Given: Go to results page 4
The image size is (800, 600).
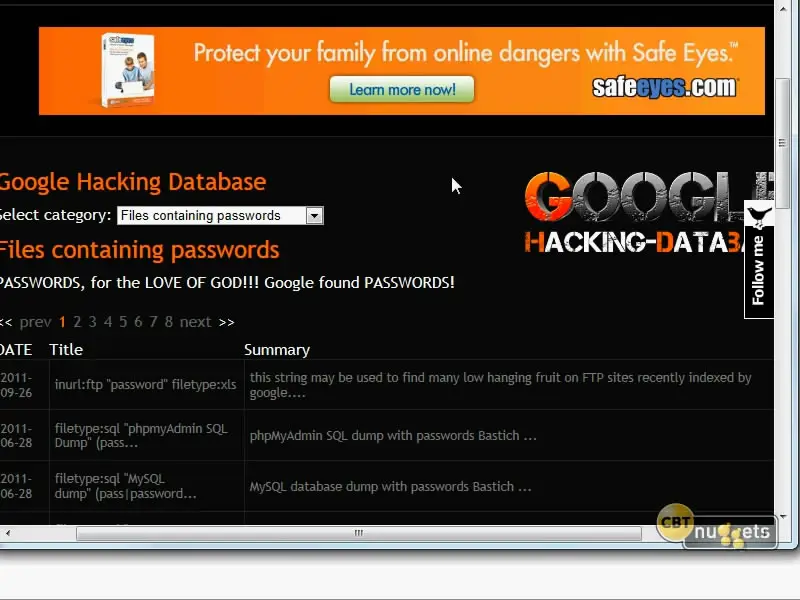Looking at the screenshot, I should (108, 322).
